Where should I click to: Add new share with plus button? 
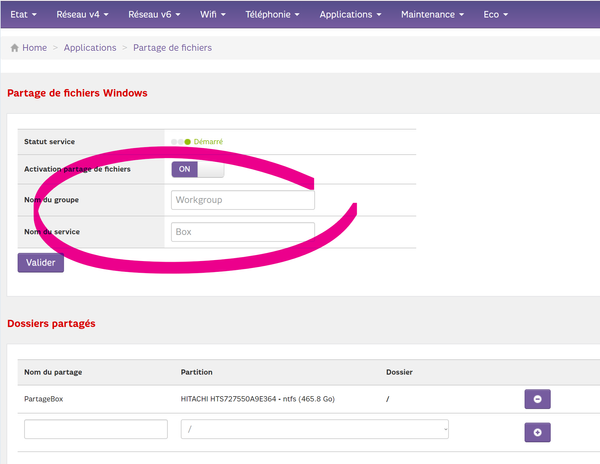[x=537, y=432]
